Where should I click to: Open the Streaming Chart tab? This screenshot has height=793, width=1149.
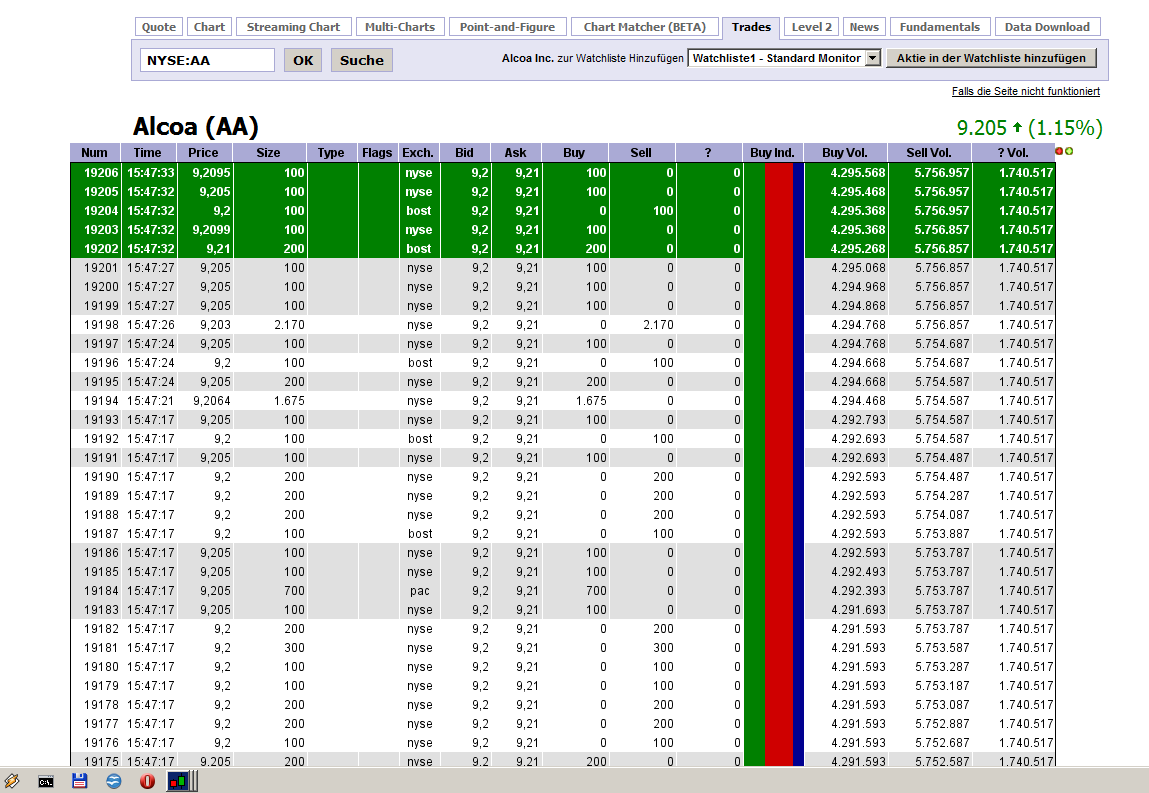point(293,27)
